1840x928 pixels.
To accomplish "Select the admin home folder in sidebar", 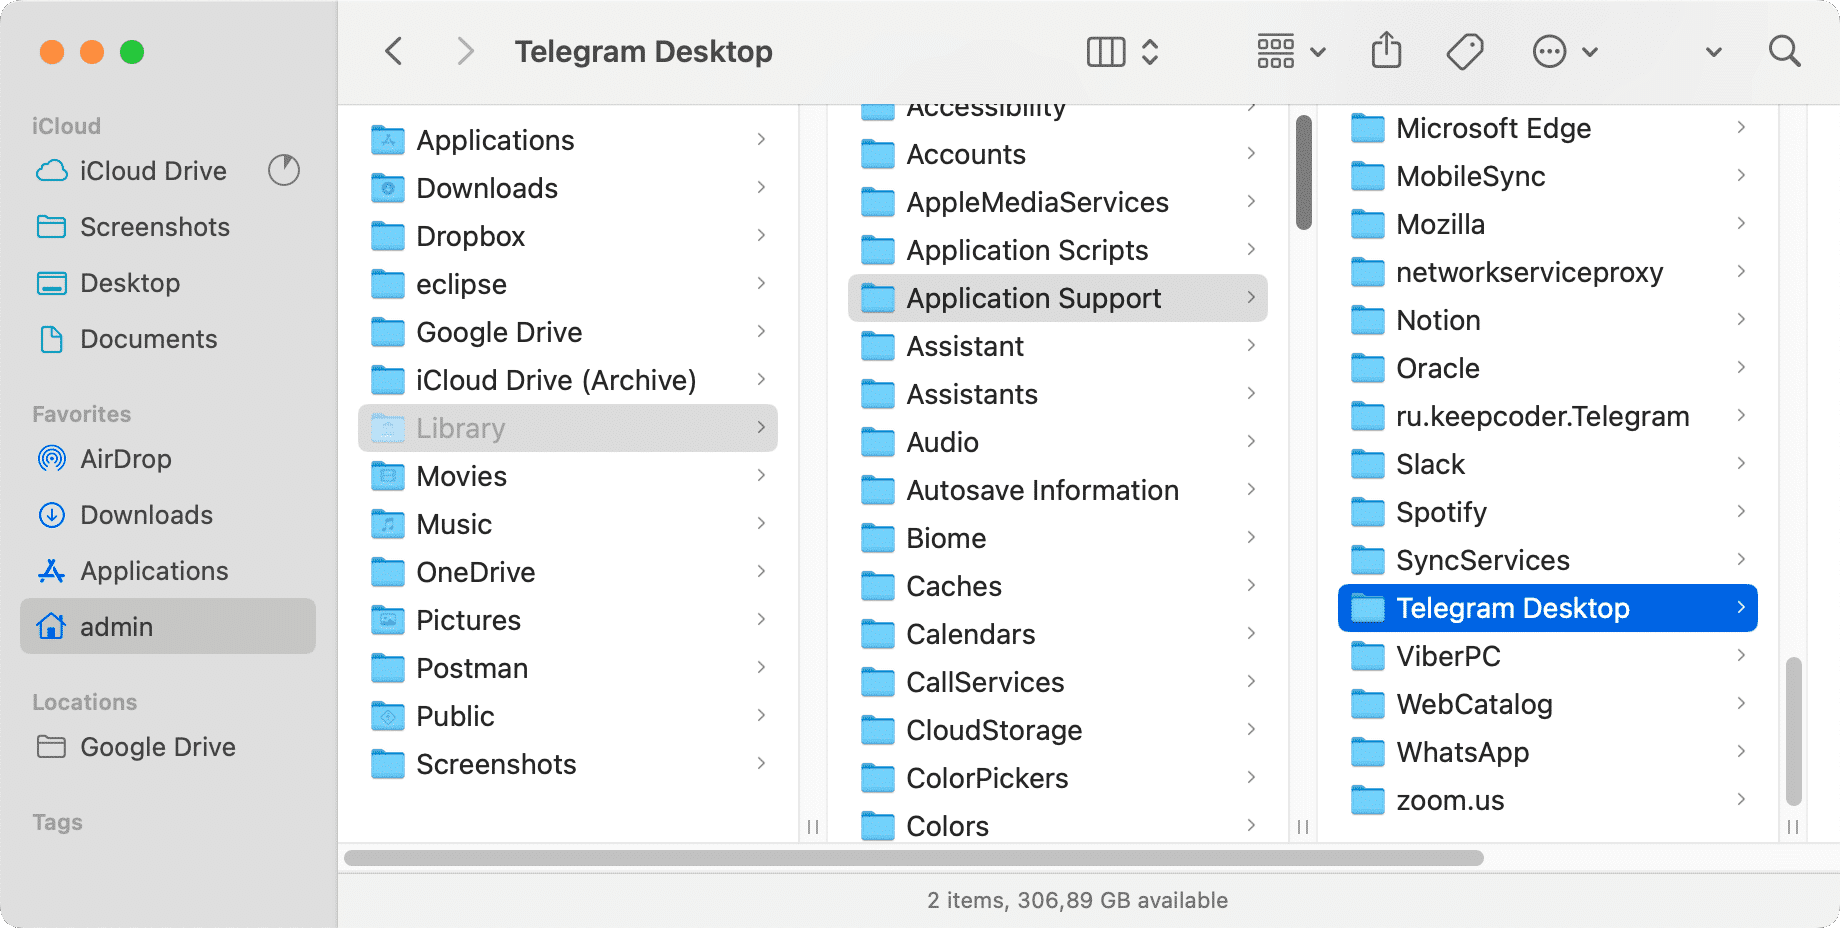I will 116,627.
